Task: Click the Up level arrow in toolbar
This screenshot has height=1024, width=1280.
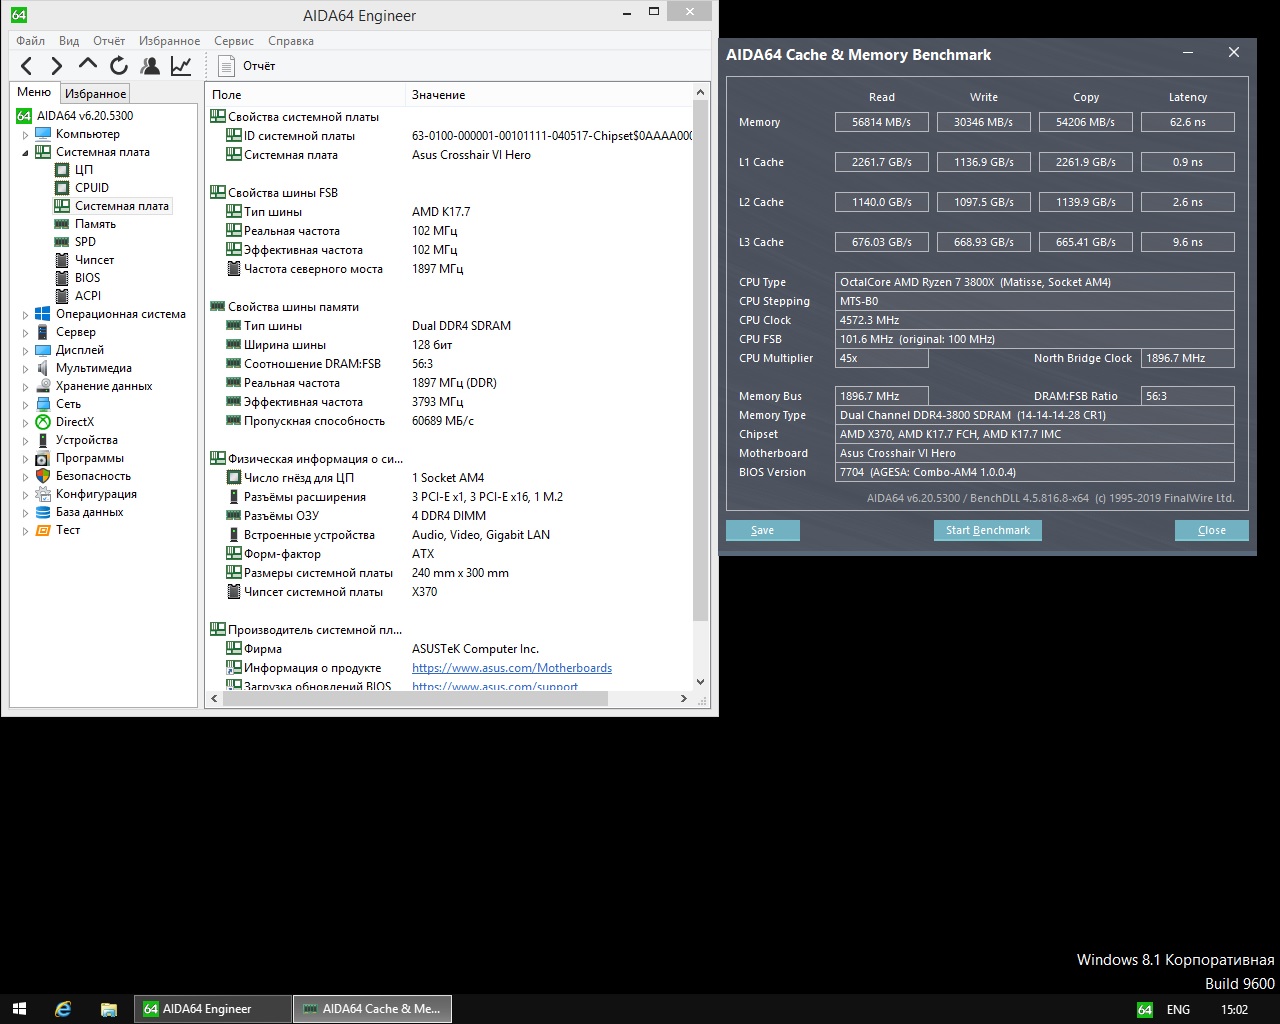Action: point(88,65)
